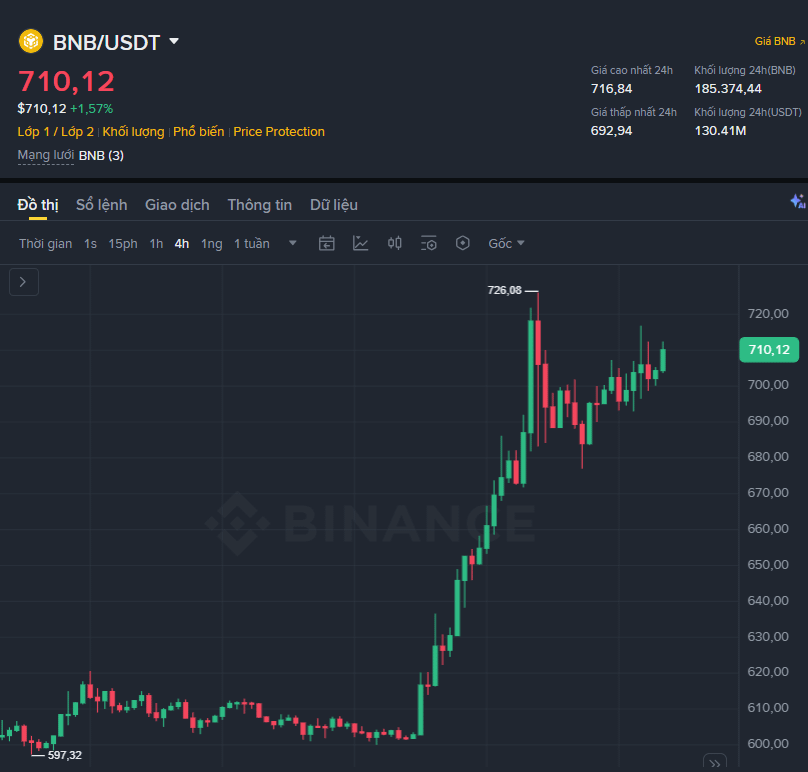
Task: Select the 1s interval
Action: [90, 244]
